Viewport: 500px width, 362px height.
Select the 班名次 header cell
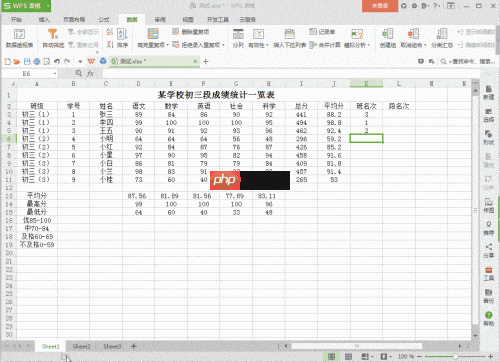click(x=366, y=106)
